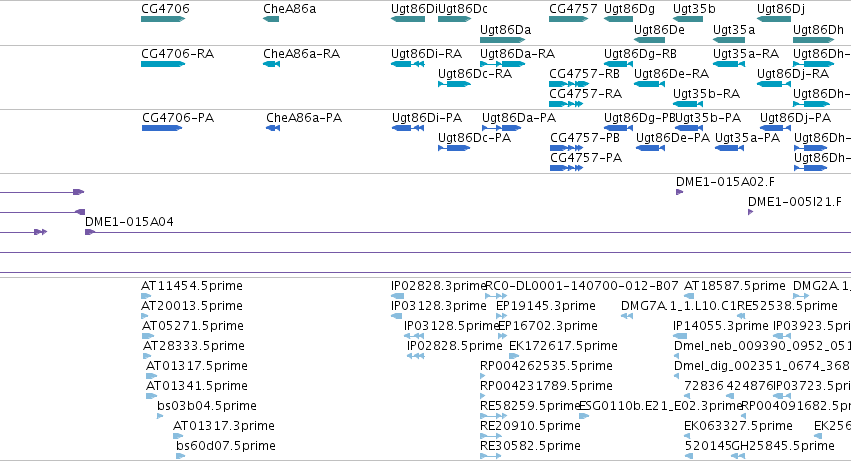
Task: Click the AT01341.5prime EST label
Action: click(197, 387)
